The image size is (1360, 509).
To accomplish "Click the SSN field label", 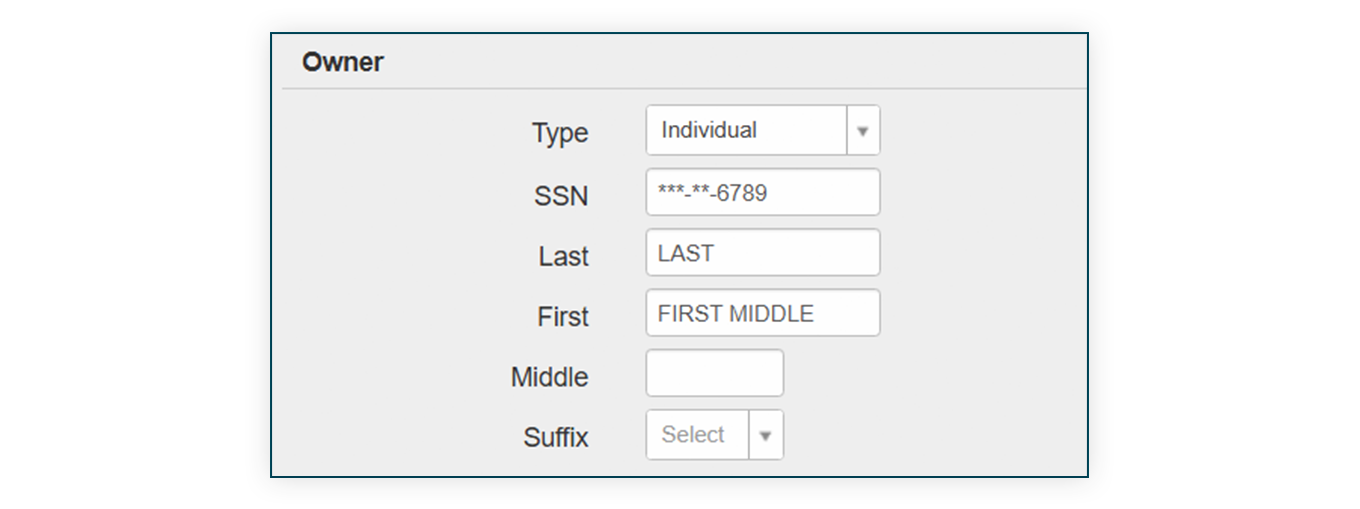I will click(x=561, y=195).
